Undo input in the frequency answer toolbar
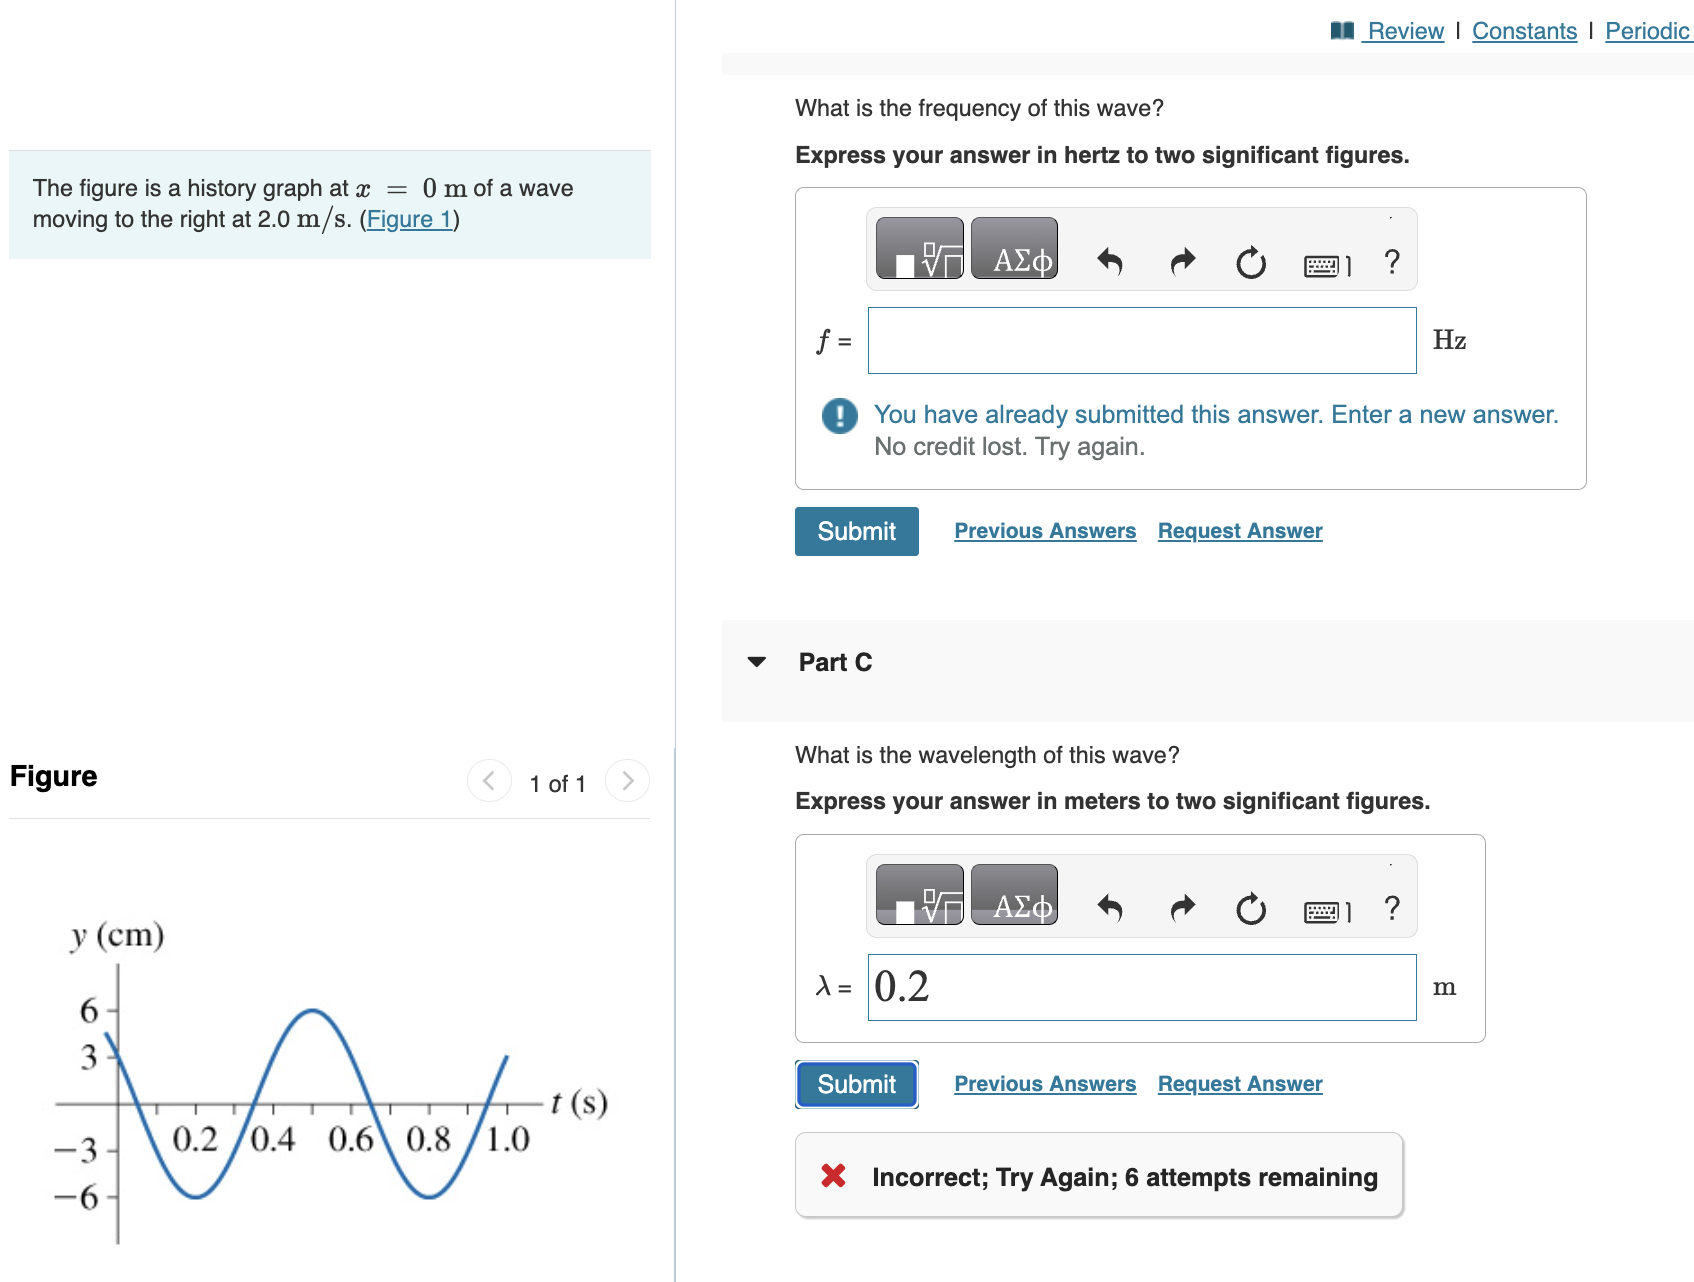Screen dimensions: 1694x1282 pos(1110,262)
